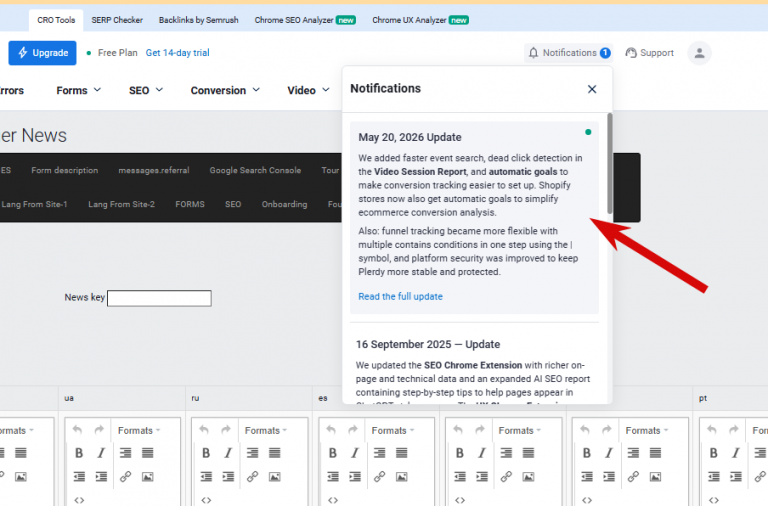
Task: Insert link in the es editor
Action: 379,476
